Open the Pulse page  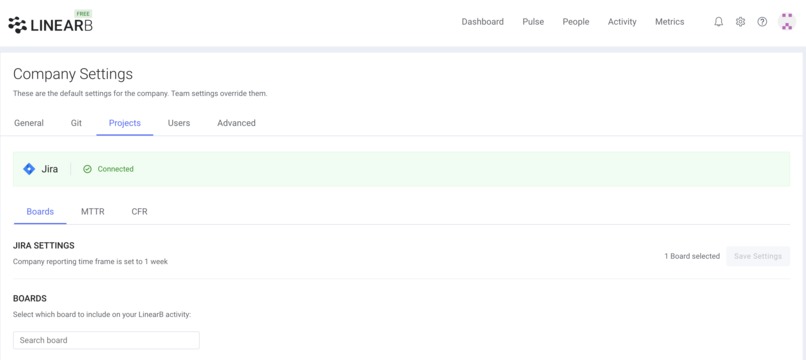[x=533, y=22]
